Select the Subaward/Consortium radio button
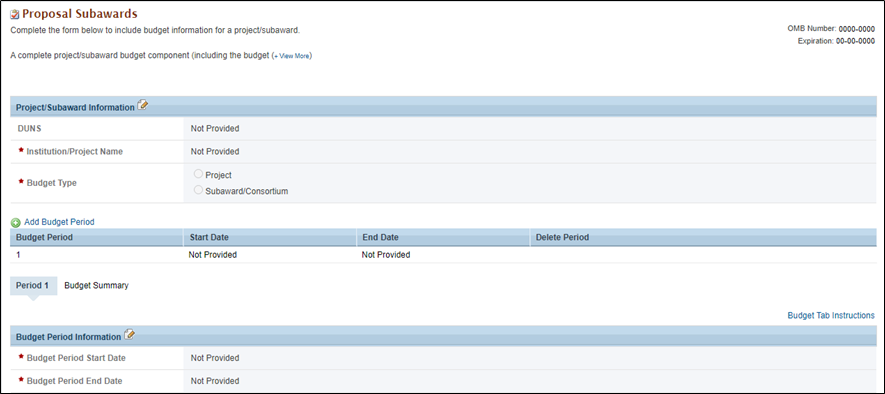Viewport: 885px width, 394px height. [x=198, y=190]
